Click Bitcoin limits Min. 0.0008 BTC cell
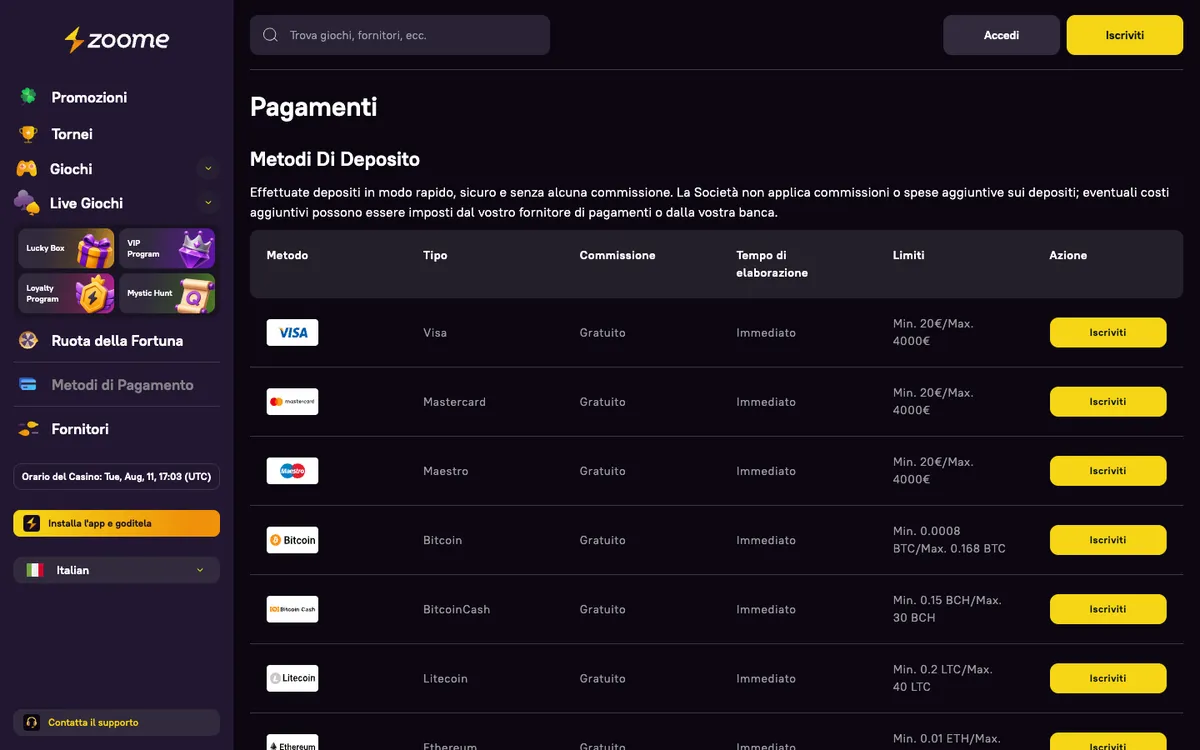1200x750 pixels. click(949, 540)
